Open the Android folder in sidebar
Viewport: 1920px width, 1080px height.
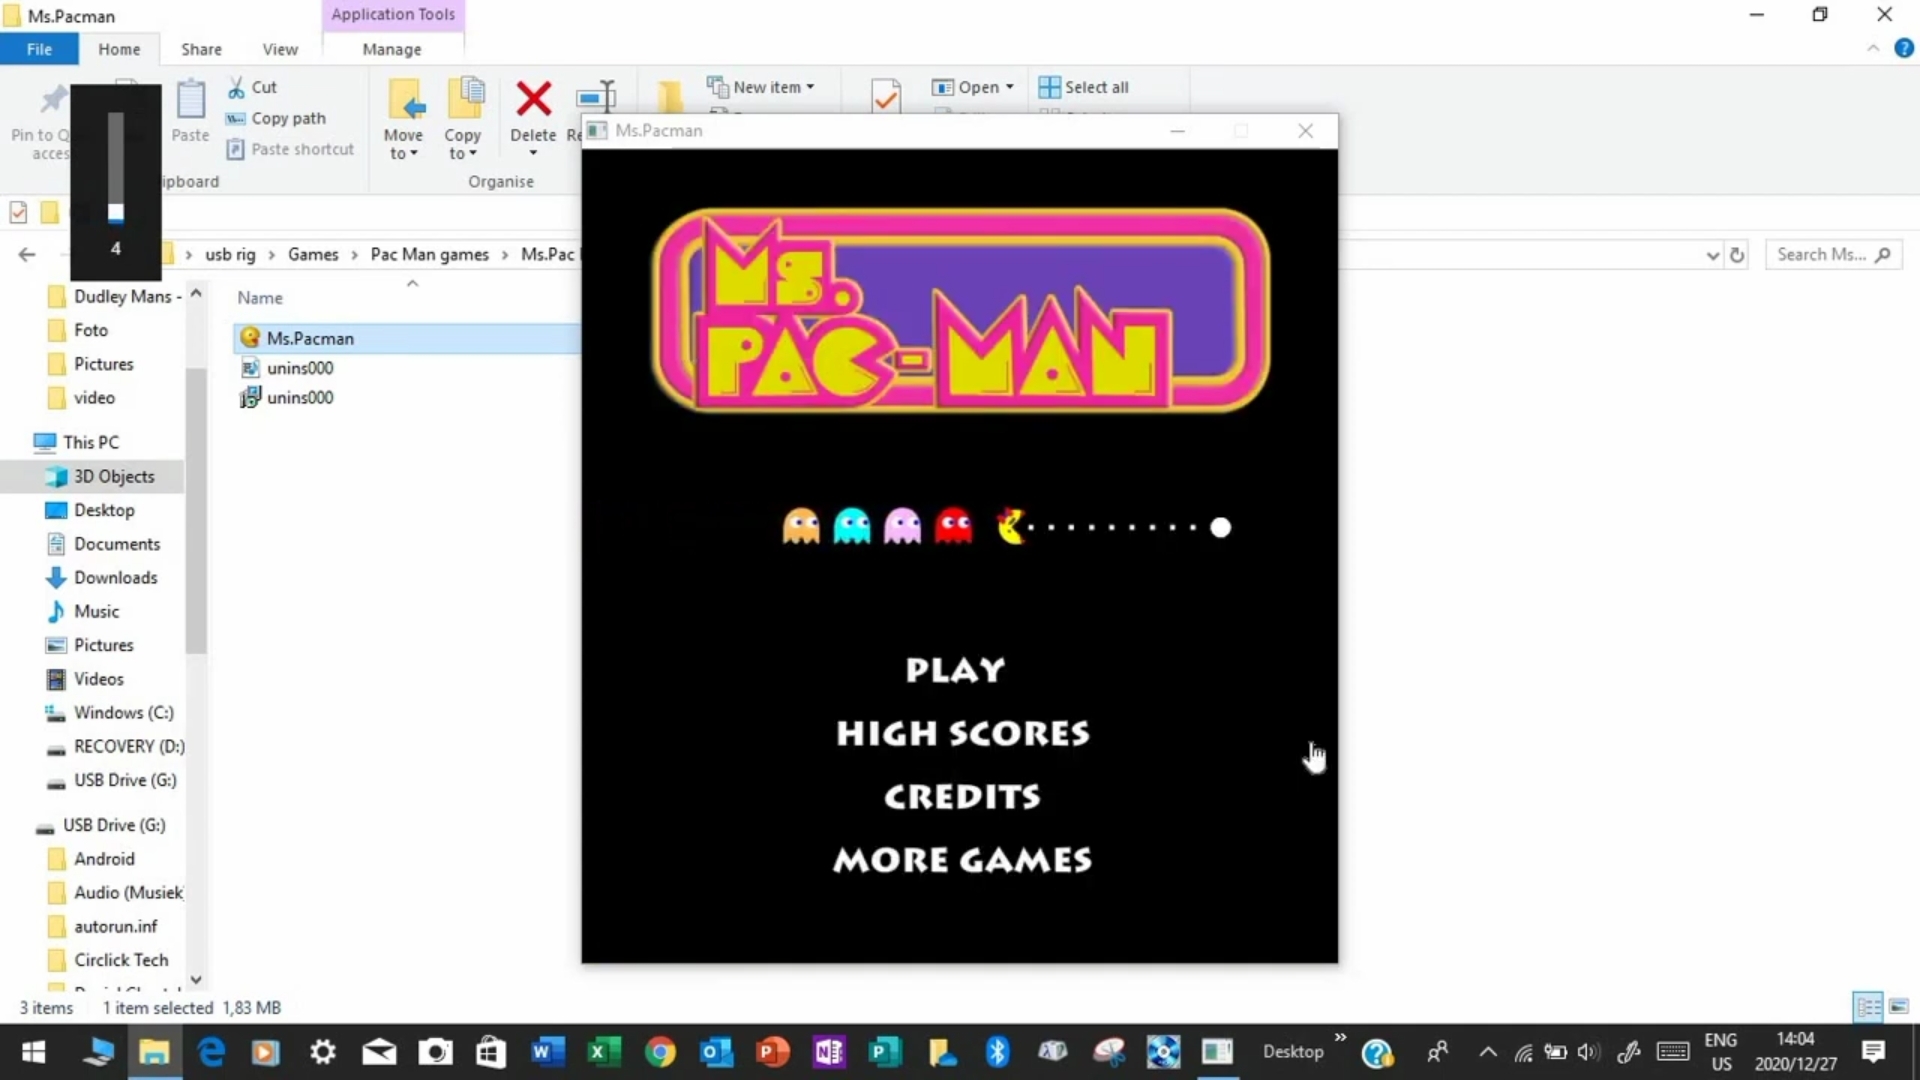(x=103, y=859)
